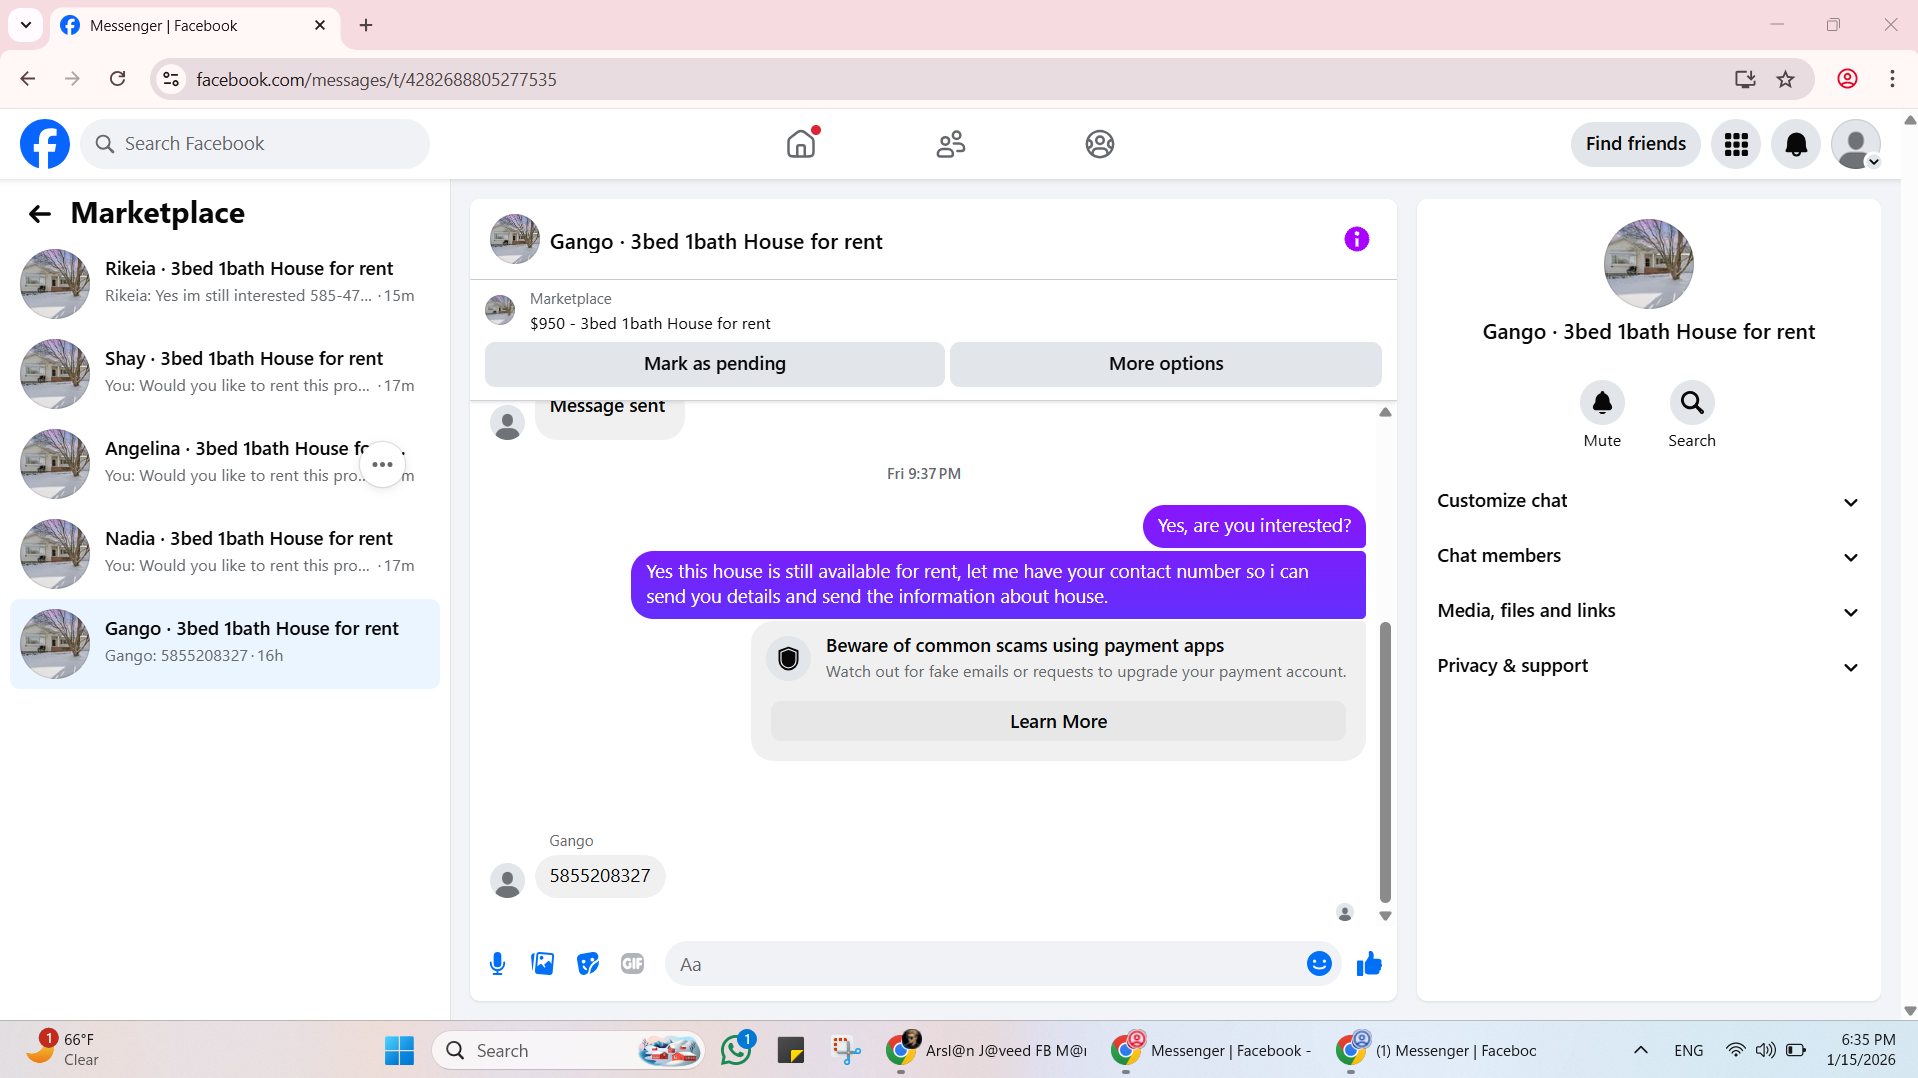Open Chrome profile icon
The width and height of the screenshot is (1918, 1078).
1847,79
